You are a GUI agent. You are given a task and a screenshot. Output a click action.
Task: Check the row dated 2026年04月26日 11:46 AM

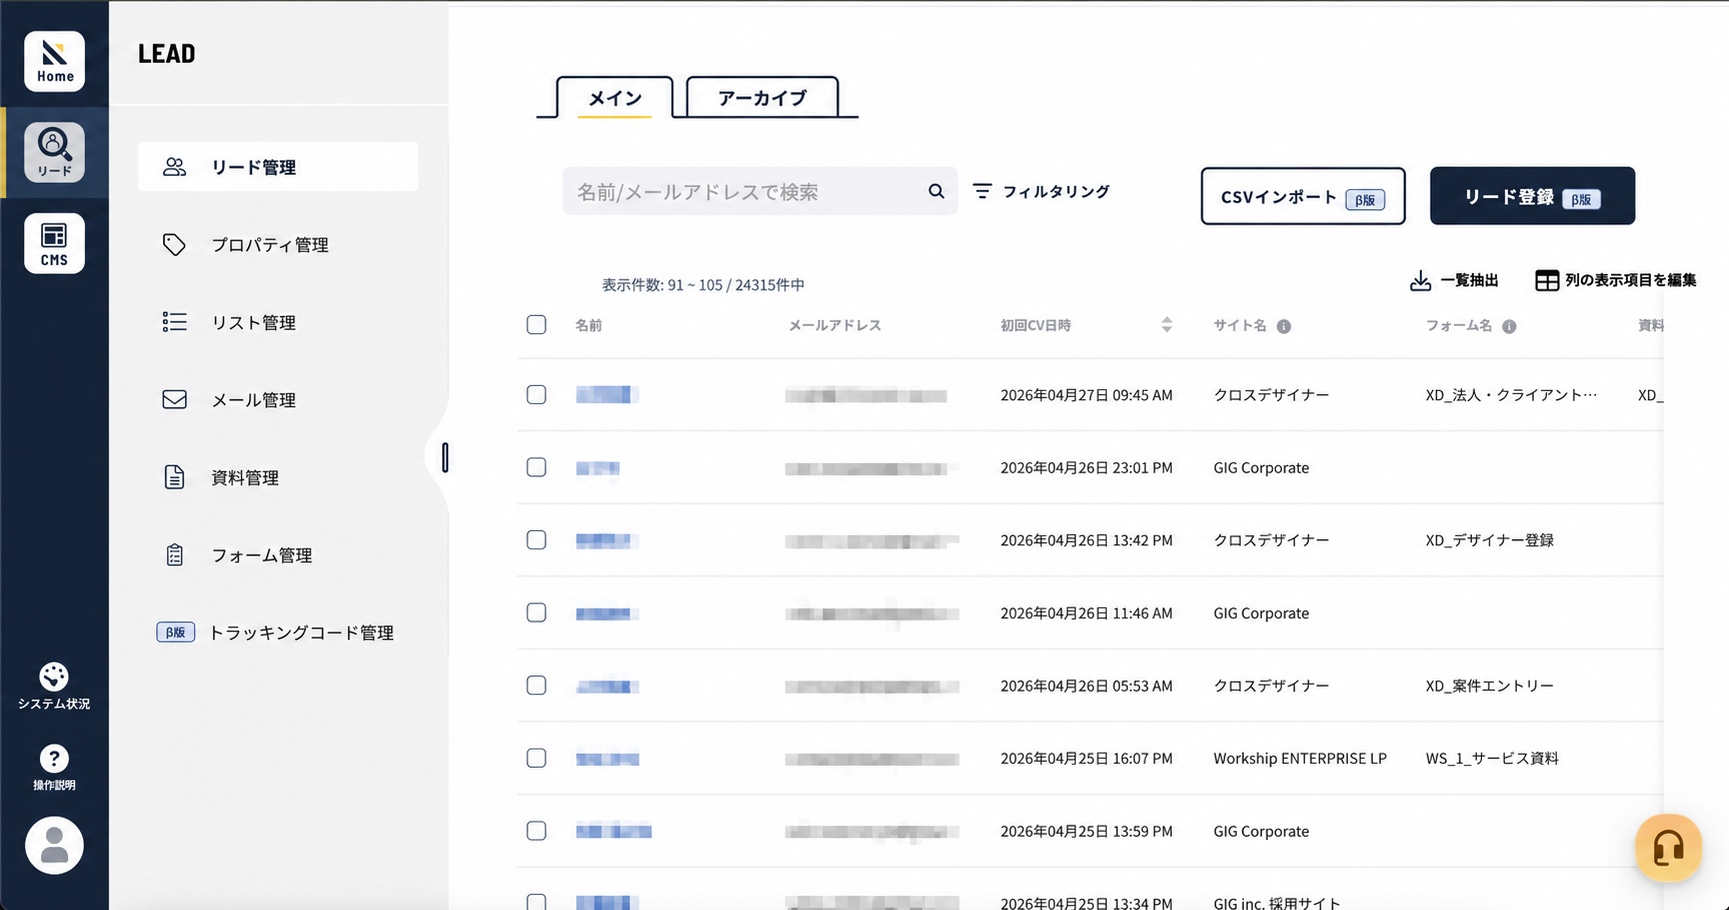point(536,613)
